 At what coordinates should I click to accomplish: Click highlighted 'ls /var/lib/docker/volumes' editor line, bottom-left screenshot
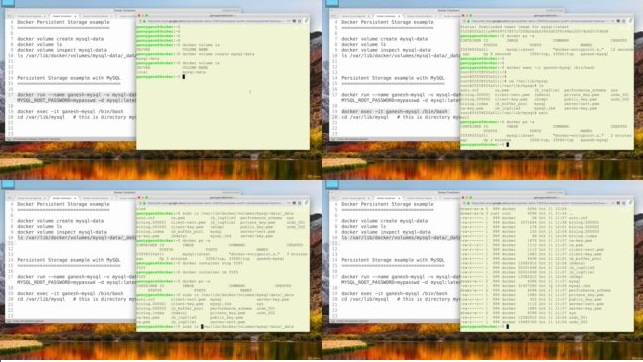pyautogui.click(x=77, y=238)
